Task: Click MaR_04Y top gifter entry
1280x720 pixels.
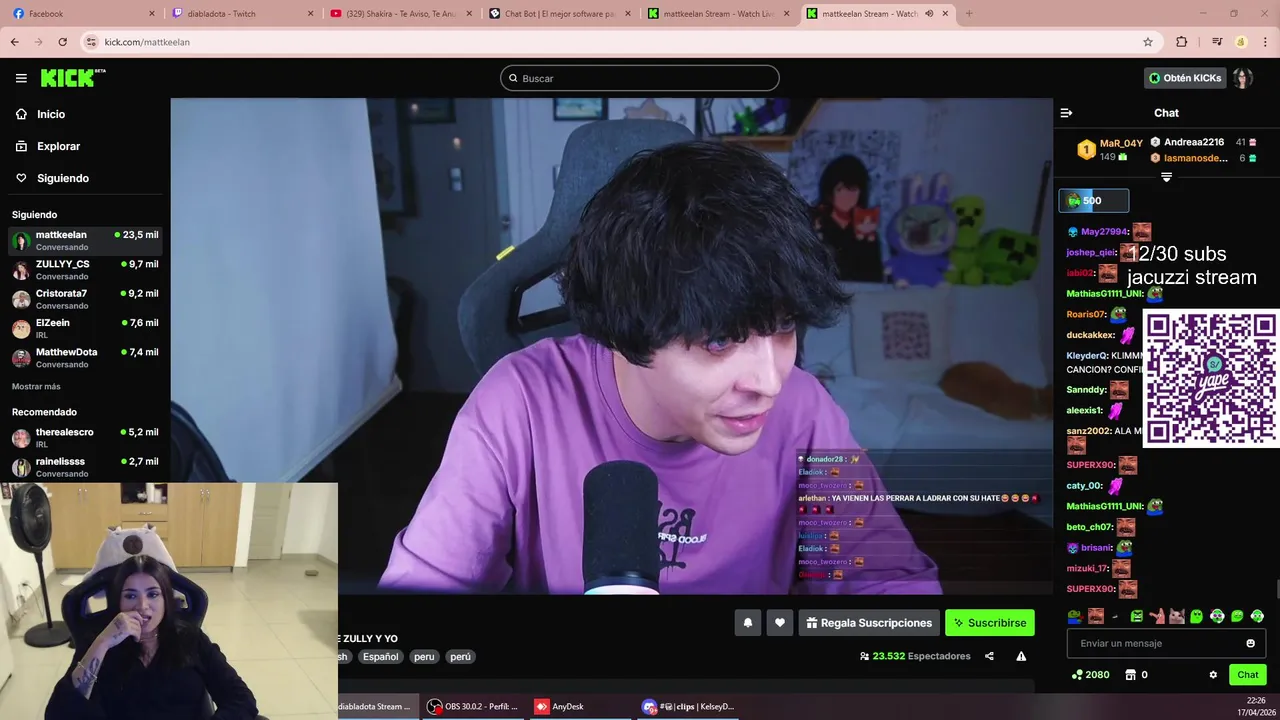Action: coord(1110,150)
